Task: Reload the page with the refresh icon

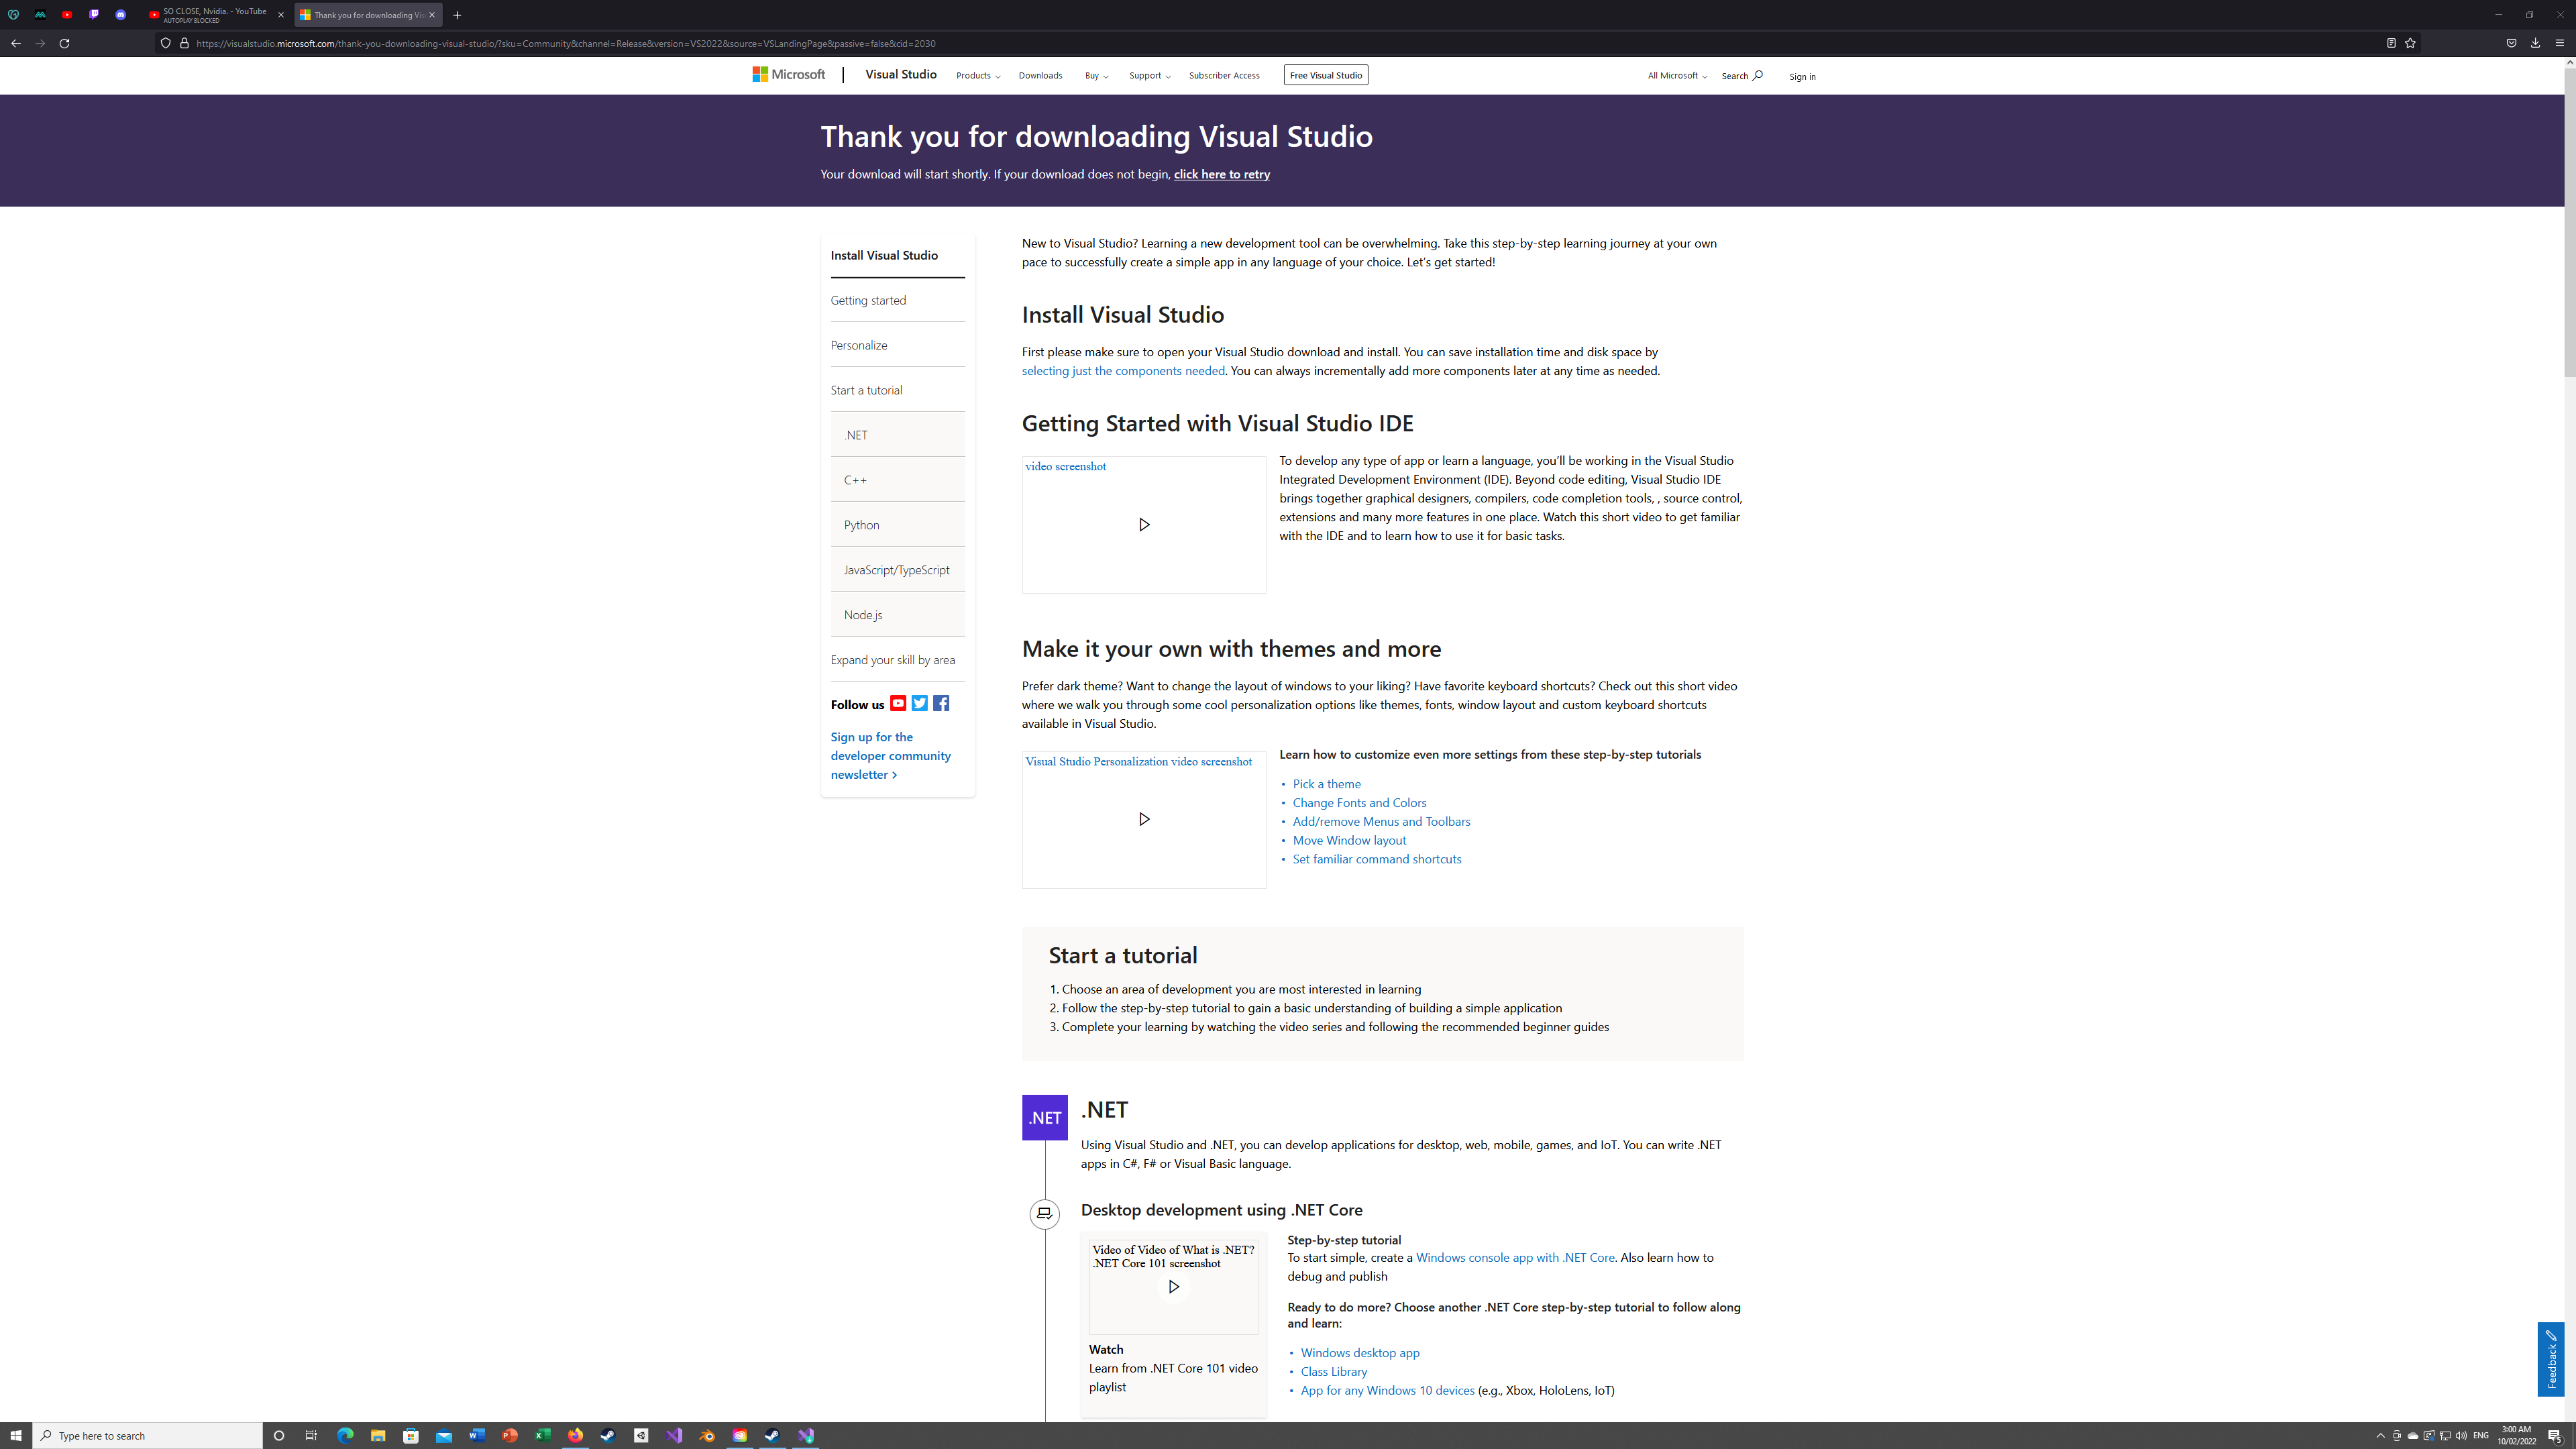Action: click(64, 43)
